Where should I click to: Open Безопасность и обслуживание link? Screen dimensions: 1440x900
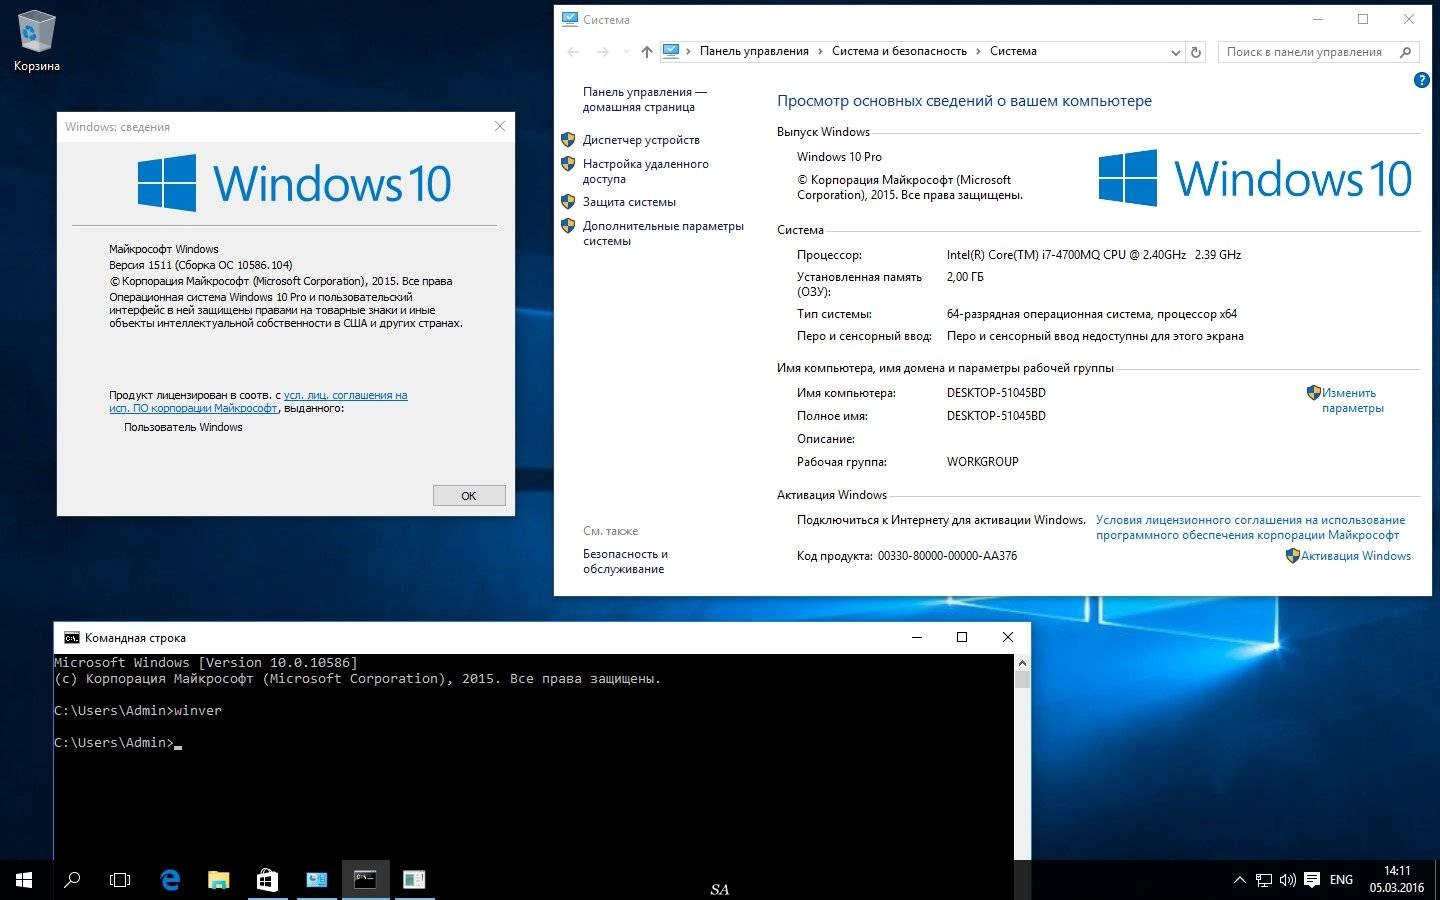coord(625,561)
